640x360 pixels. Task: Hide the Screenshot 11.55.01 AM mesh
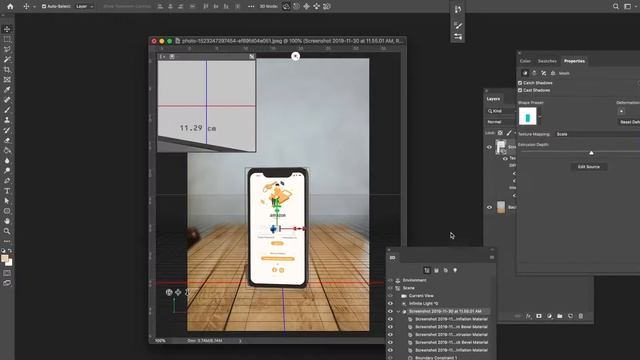[391, 311]
